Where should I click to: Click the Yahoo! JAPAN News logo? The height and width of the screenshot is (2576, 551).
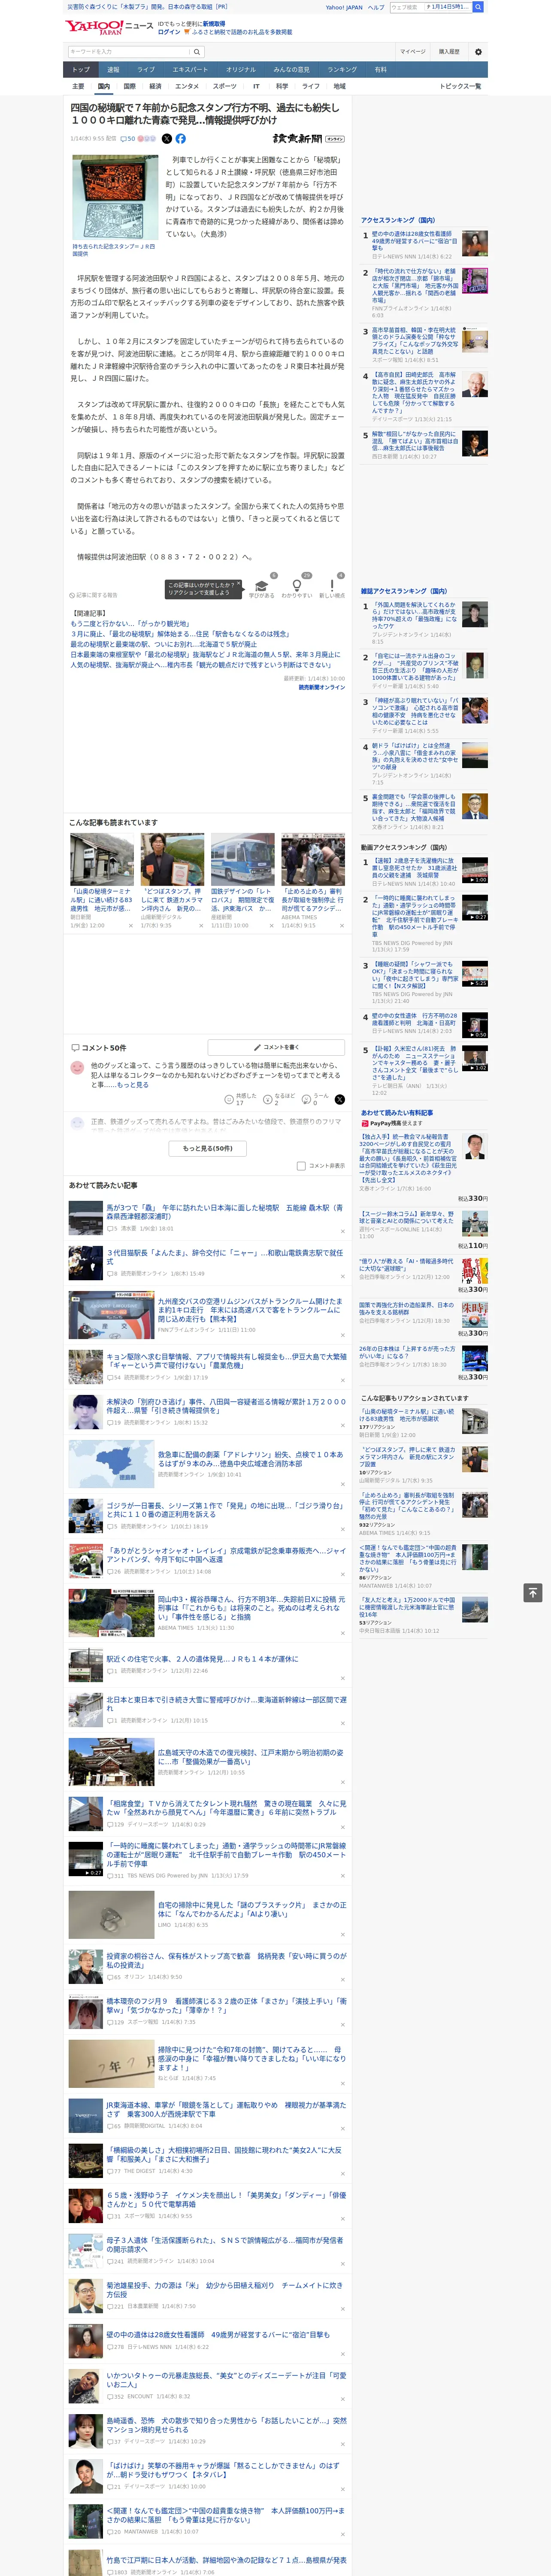point(109,27)
